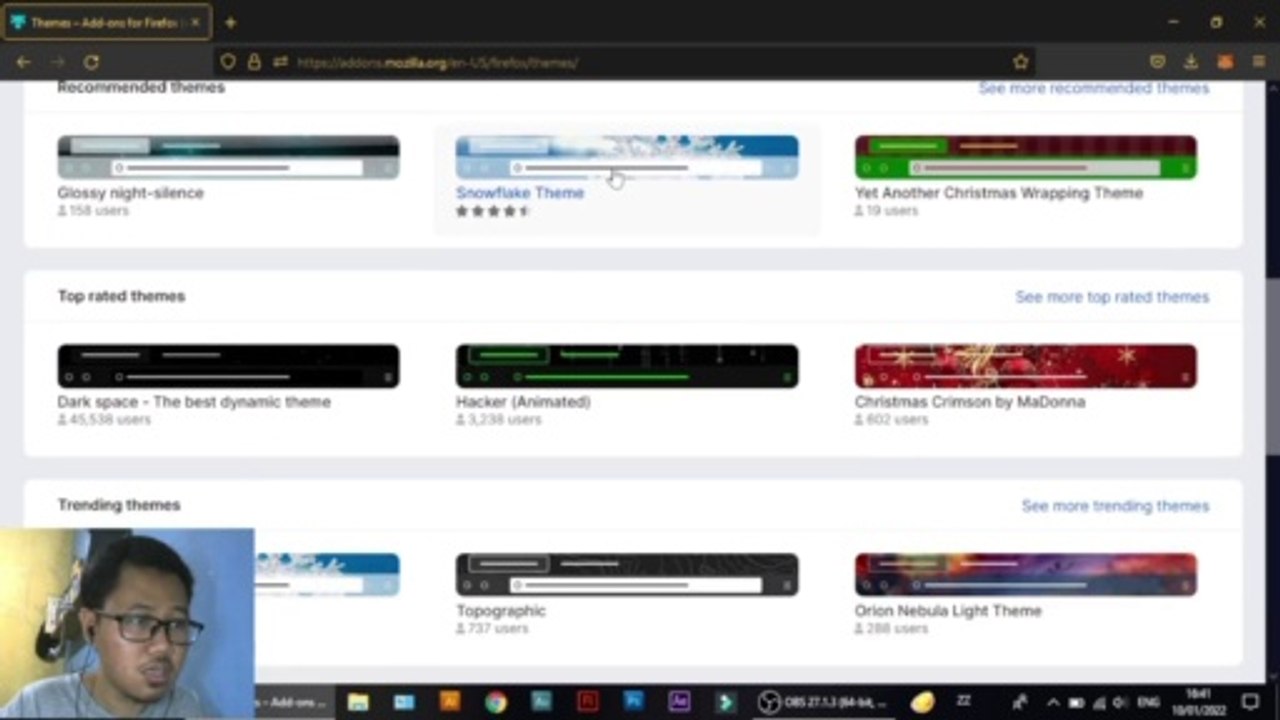Click the Glossy night-silence title link
1280x720 pixels.
(x=130, y=193)
